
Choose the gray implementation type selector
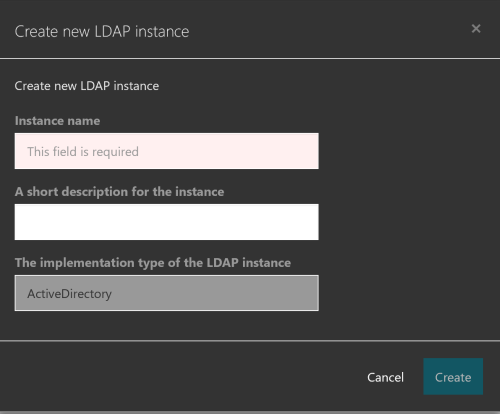tap(167, 293)
